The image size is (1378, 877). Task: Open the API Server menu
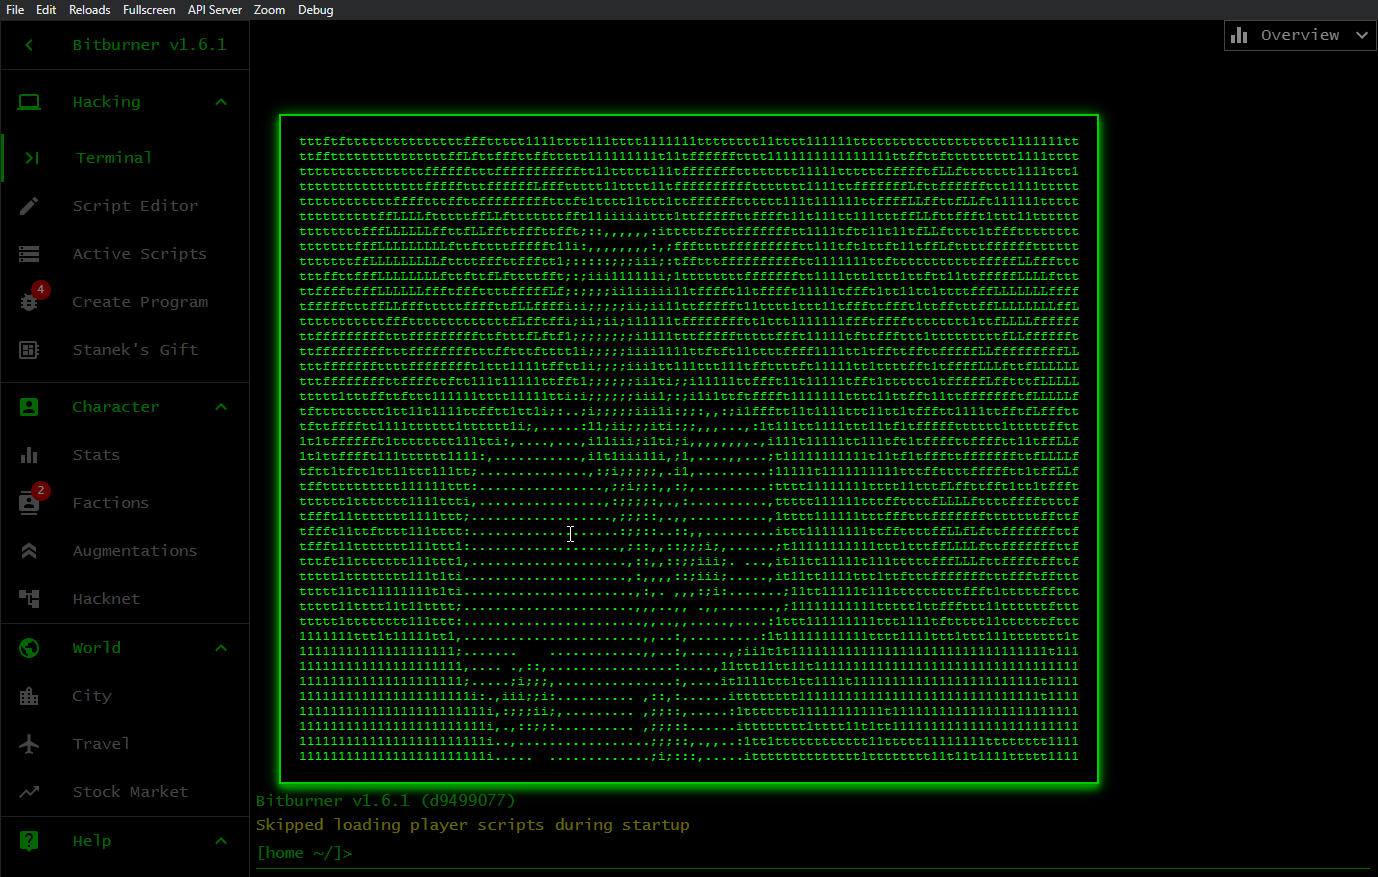click(x=214, y=10)
